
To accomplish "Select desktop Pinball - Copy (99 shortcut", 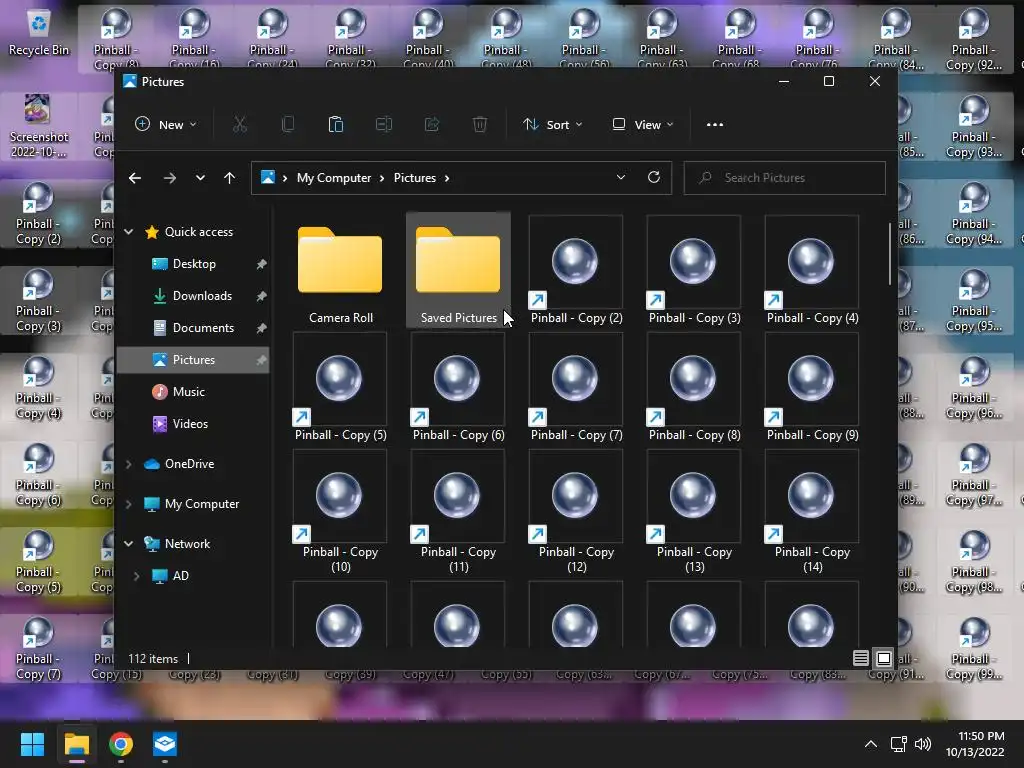I will point(973,649).
